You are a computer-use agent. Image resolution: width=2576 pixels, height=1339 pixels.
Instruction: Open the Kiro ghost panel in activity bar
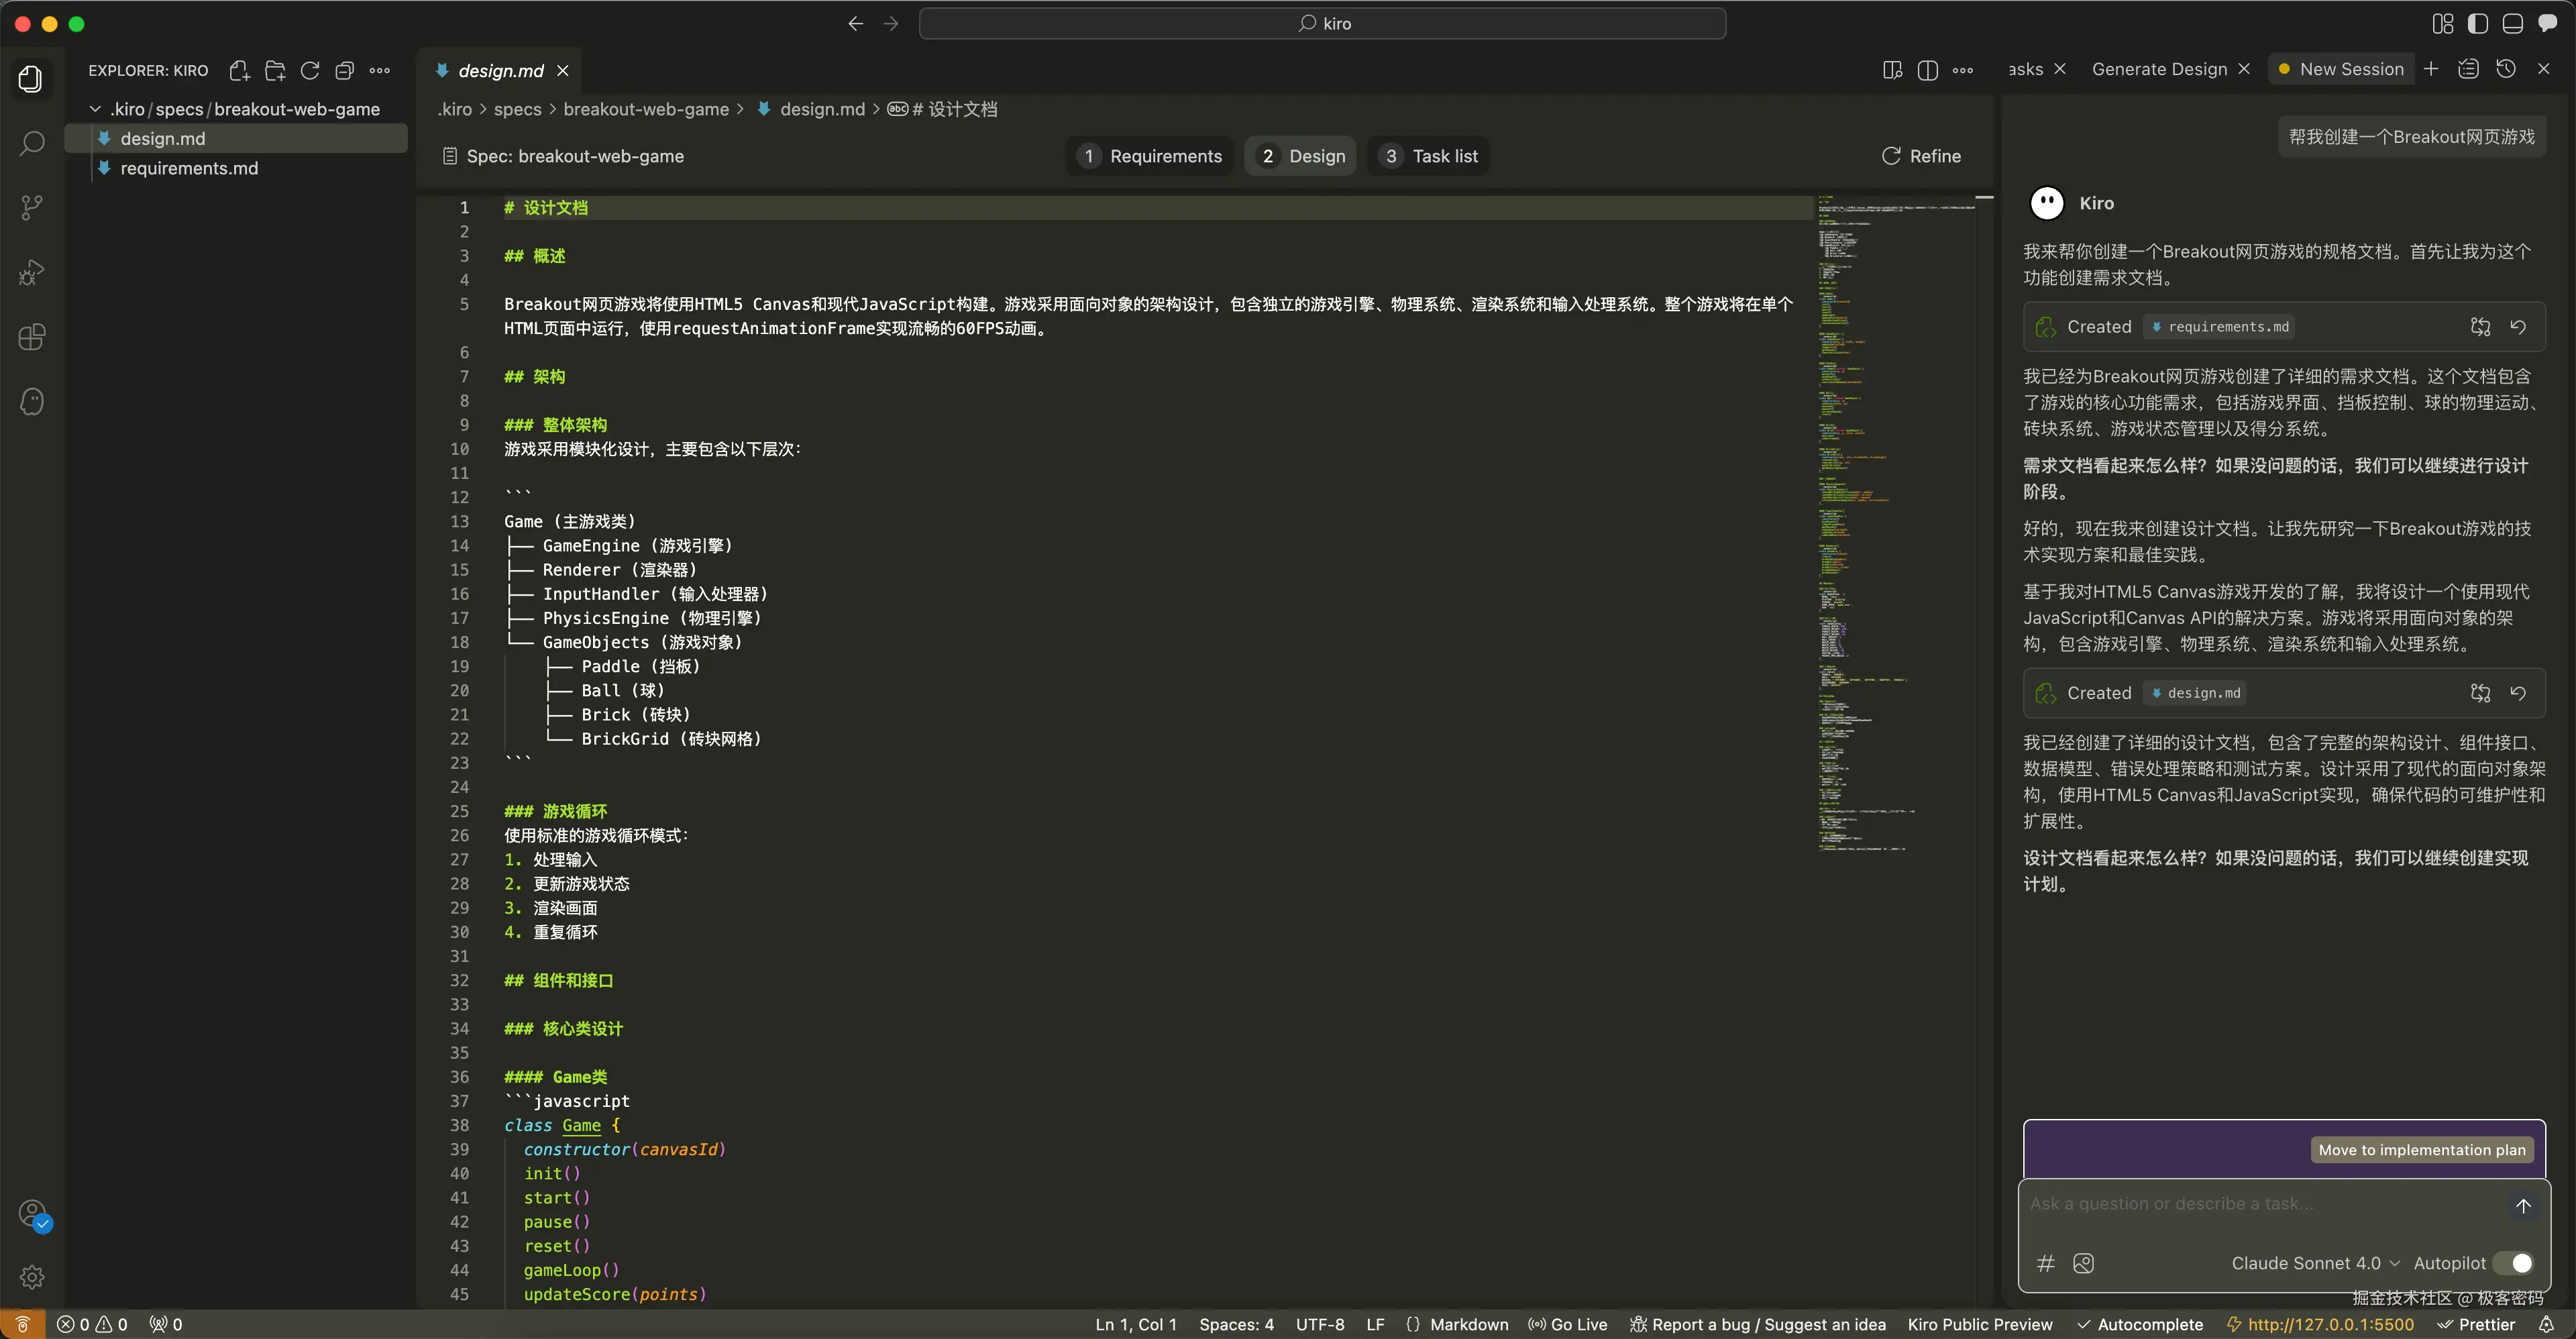point(32,402)
